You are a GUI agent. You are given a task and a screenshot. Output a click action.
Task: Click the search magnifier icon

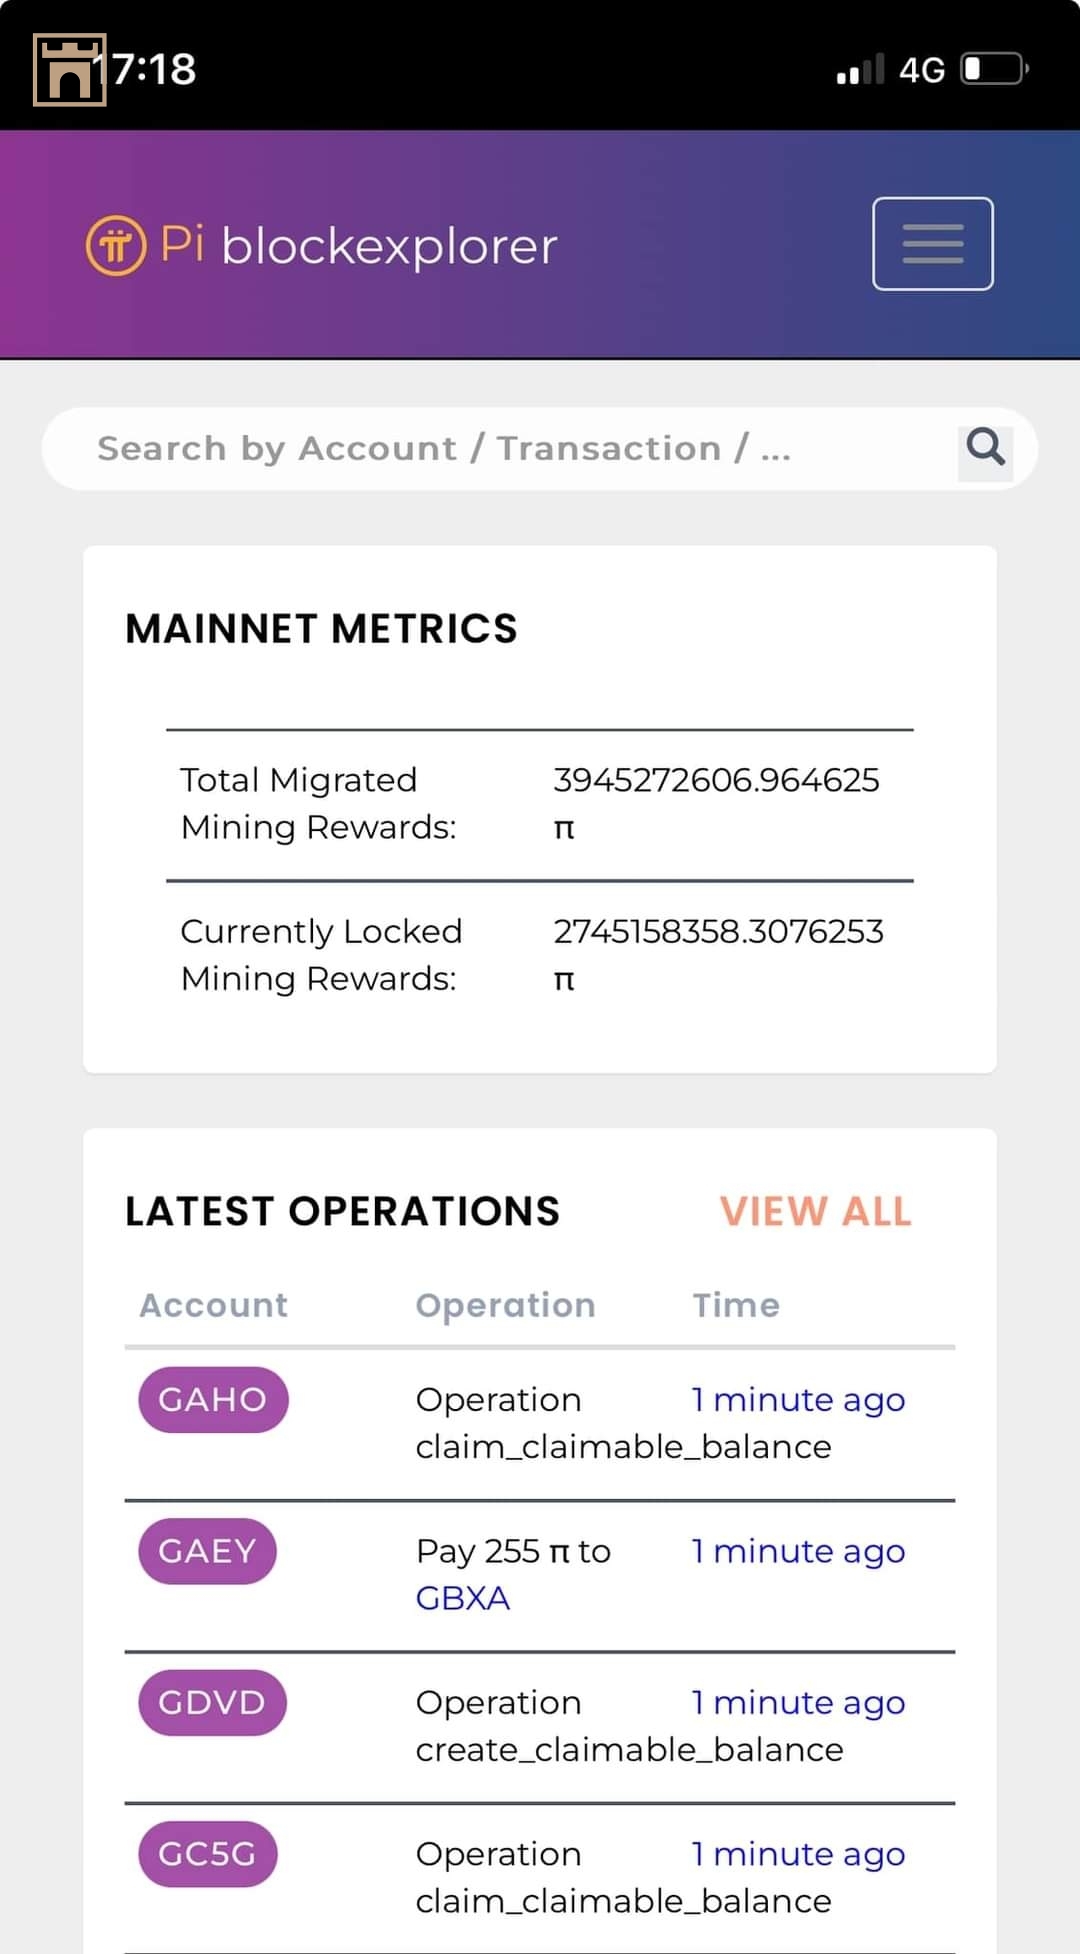pyautogui.click(x=985, y=448)
